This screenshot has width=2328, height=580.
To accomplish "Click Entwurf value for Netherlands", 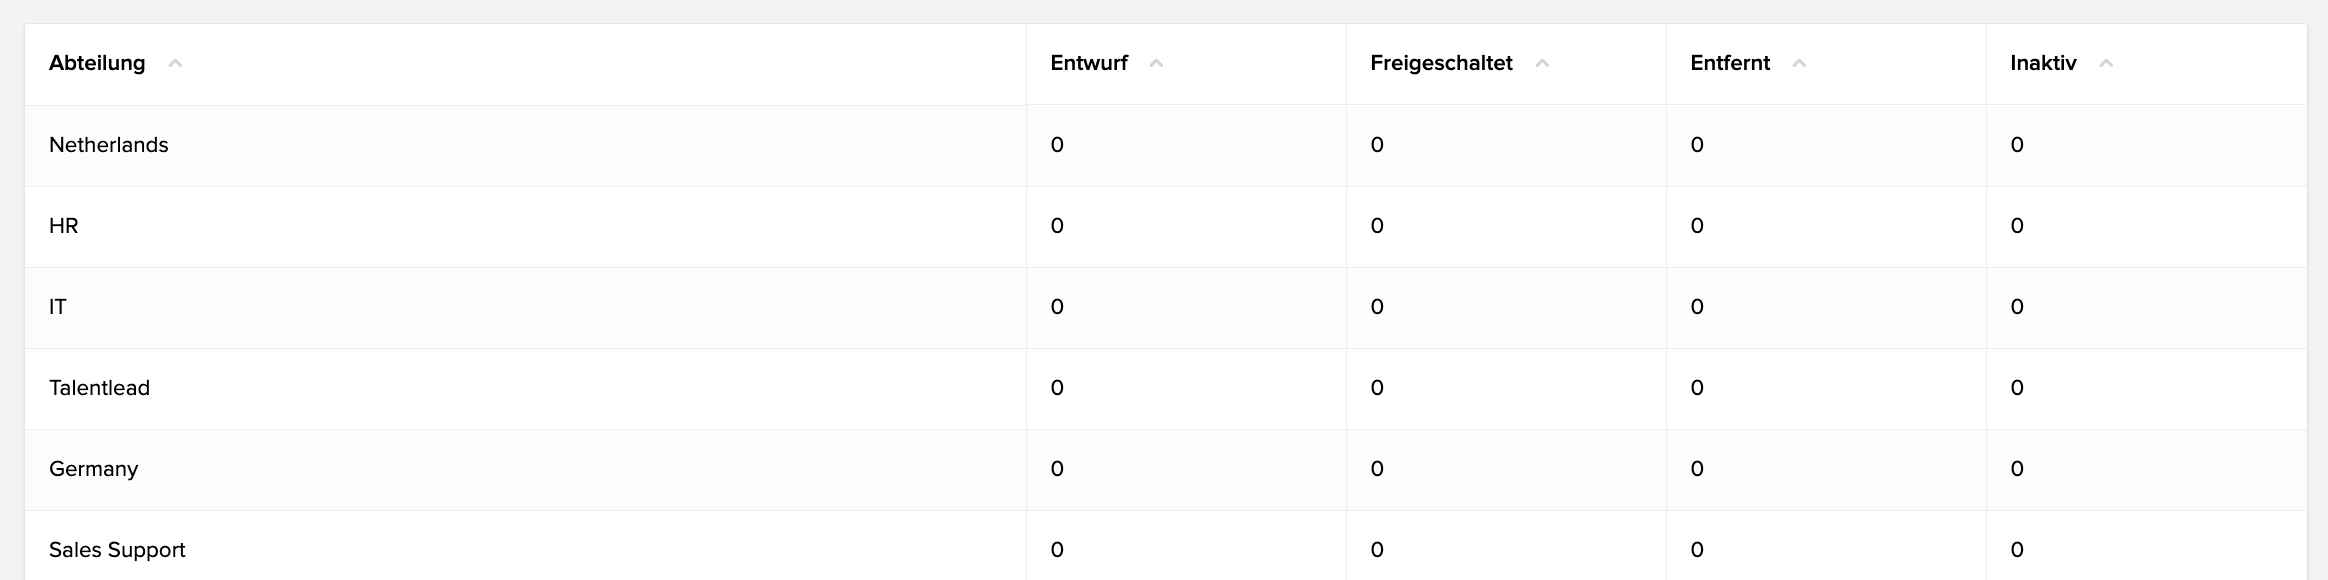I will [x=1057, y=145].
